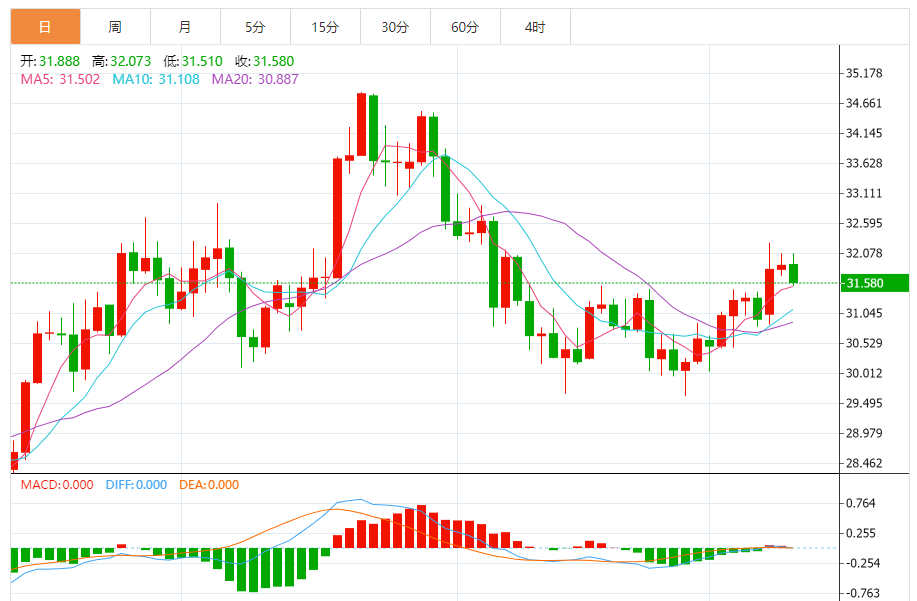Click the DEA:0.000 label

click(x=209, y=485)
